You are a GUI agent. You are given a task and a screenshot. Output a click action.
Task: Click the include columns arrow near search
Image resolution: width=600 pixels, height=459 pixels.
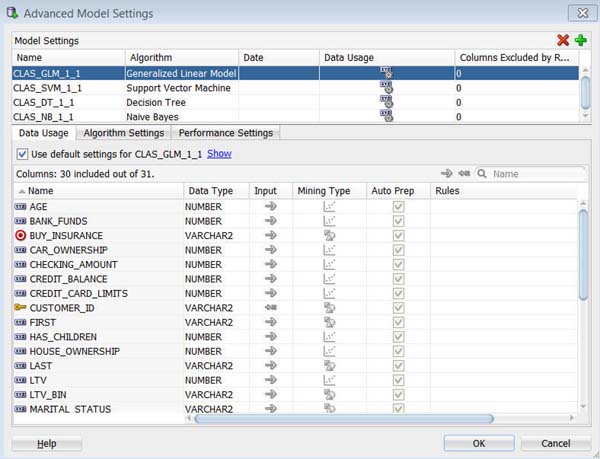[446, 174]
